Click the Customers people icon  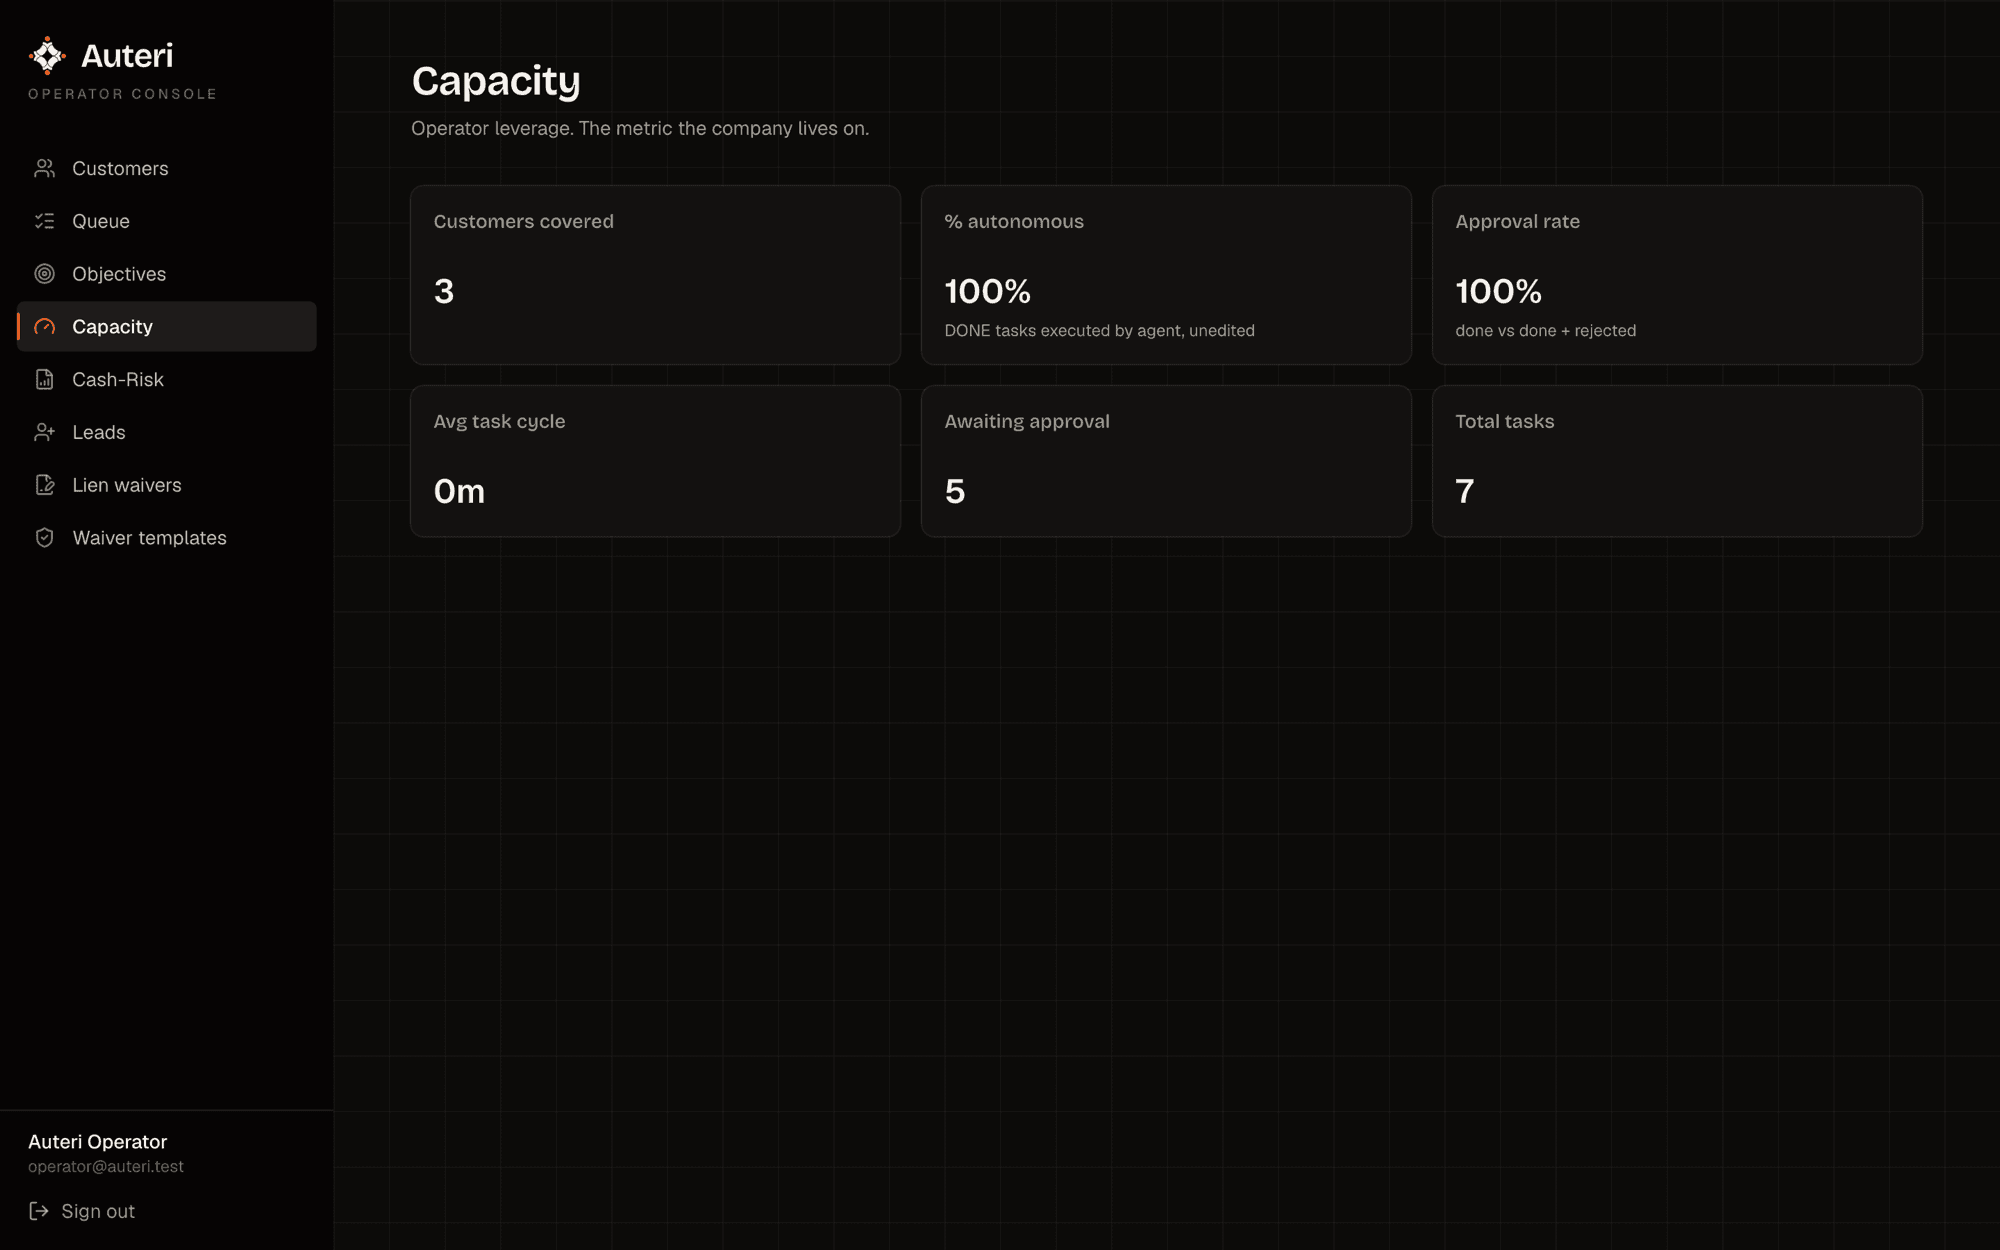click(x=44, y=168)
